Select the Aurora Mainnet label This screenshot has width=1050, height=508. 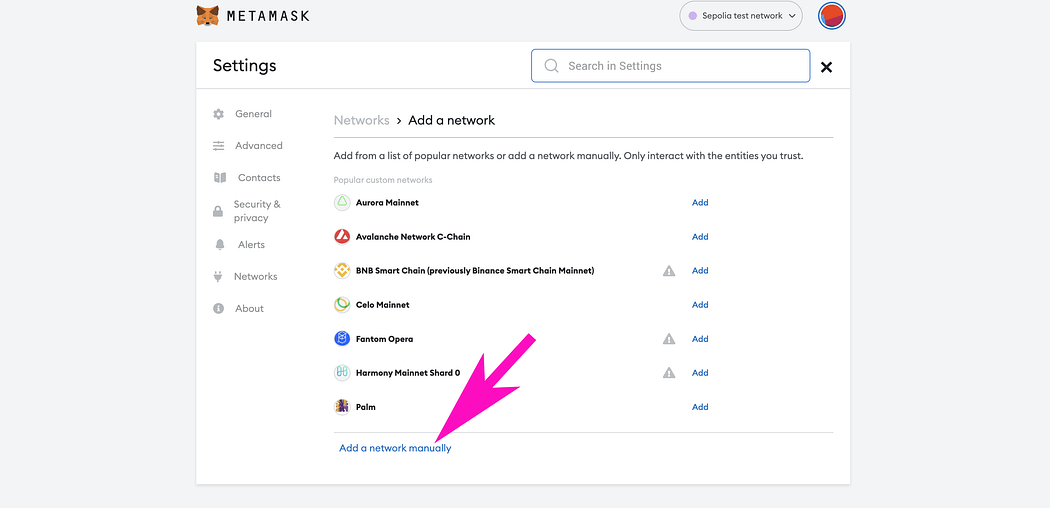387,202
